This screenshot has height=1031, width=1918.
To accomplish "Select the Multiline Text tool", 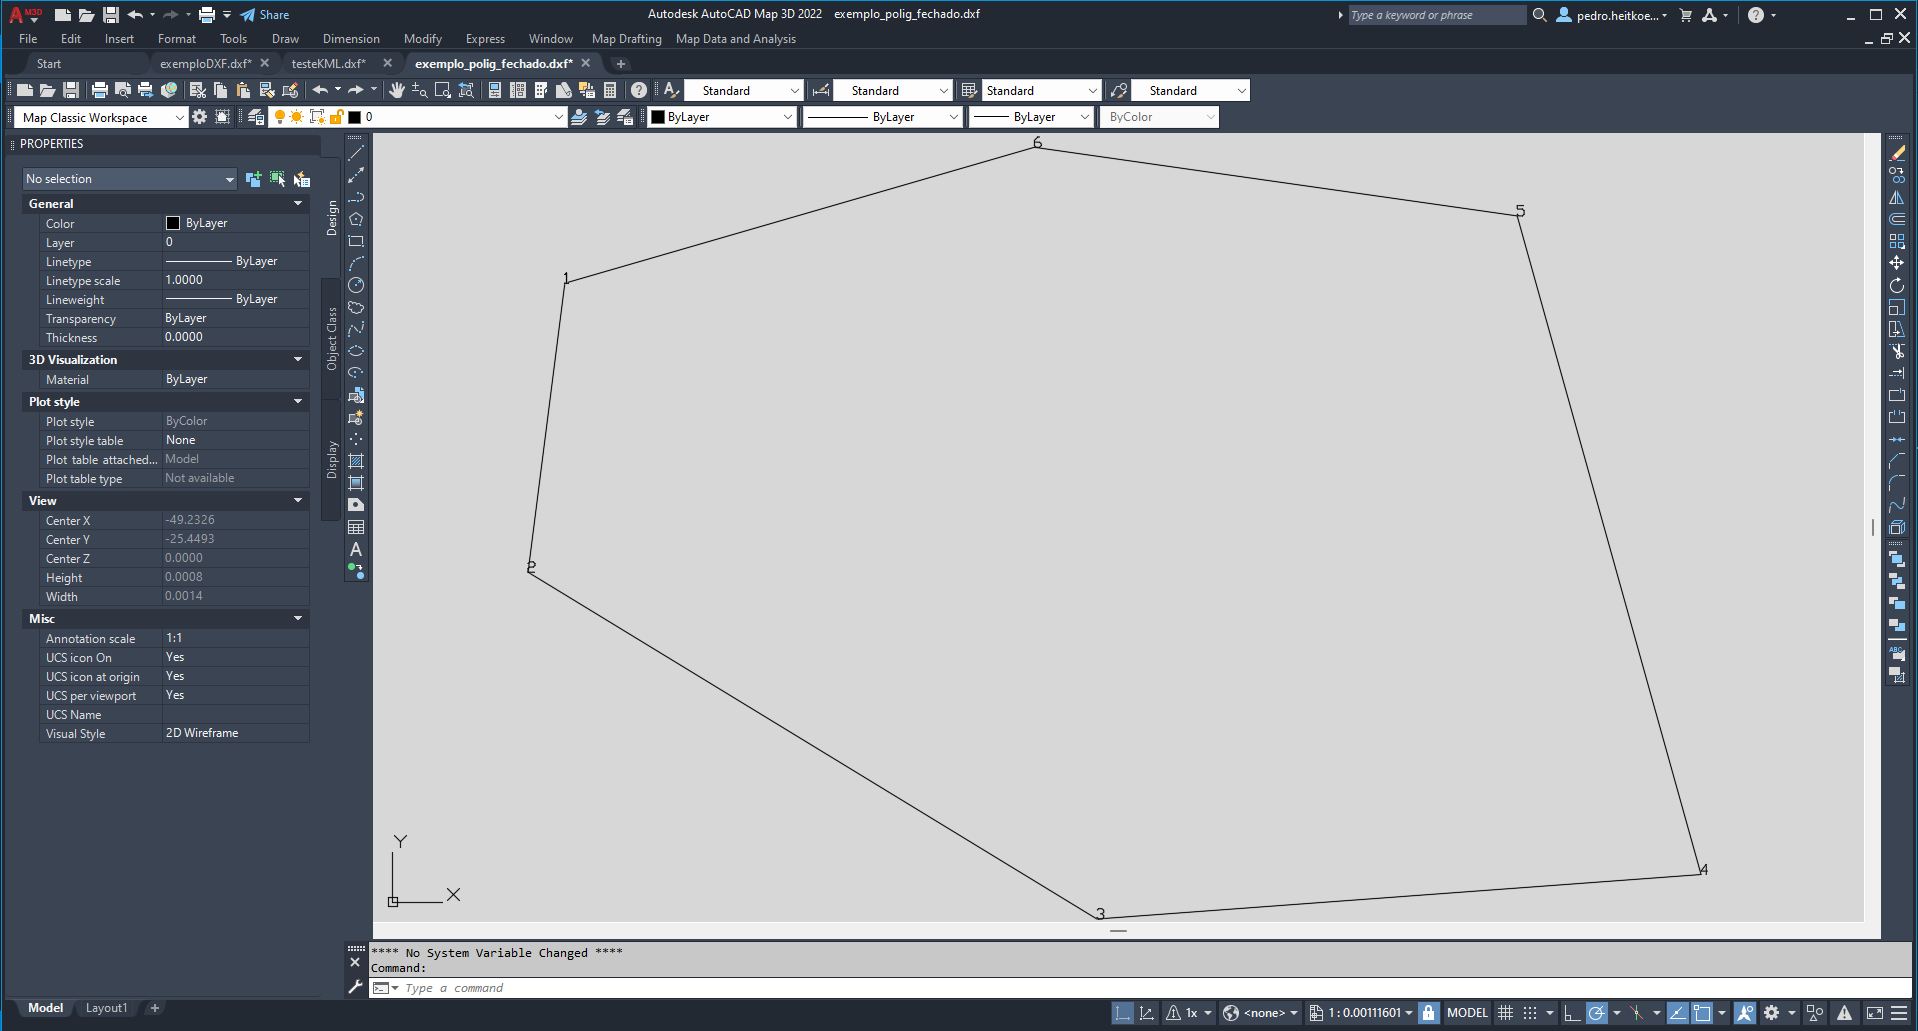I will (x=356, y=549).
